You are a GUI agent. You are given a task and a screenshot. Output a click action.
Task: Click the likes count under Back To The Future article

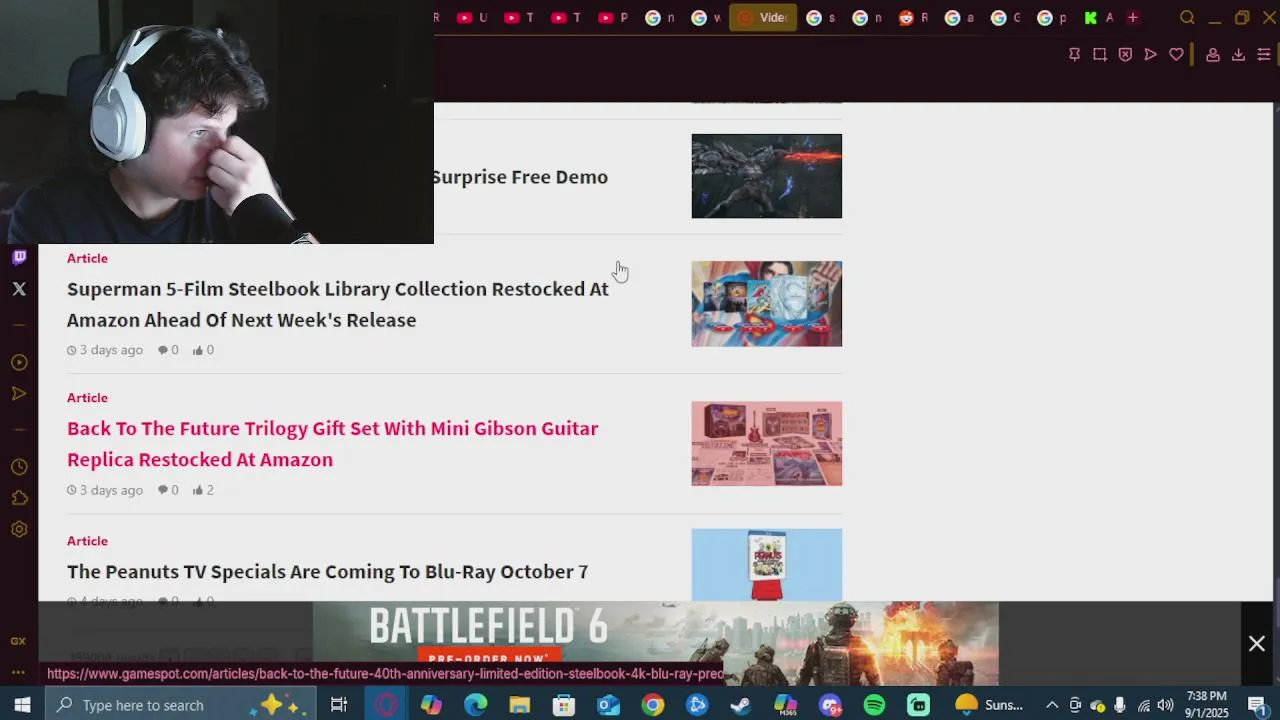203,490
